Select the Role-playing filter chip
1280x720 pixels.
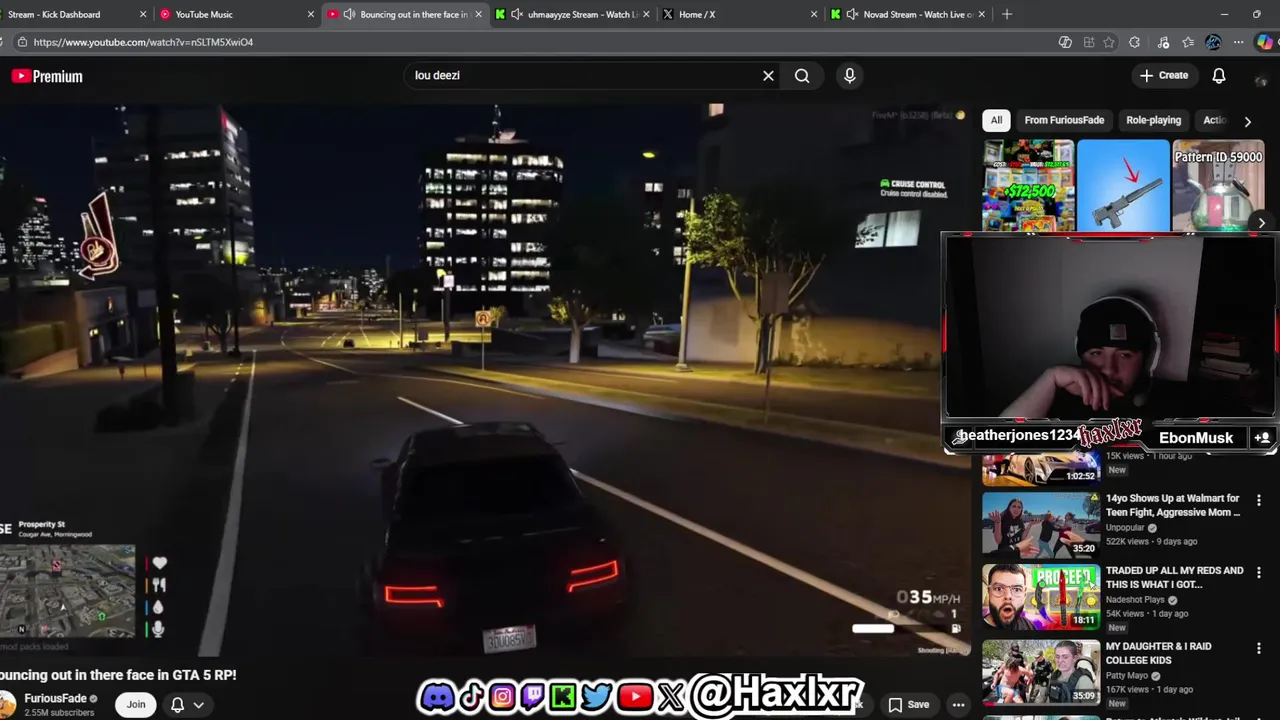1153,120
